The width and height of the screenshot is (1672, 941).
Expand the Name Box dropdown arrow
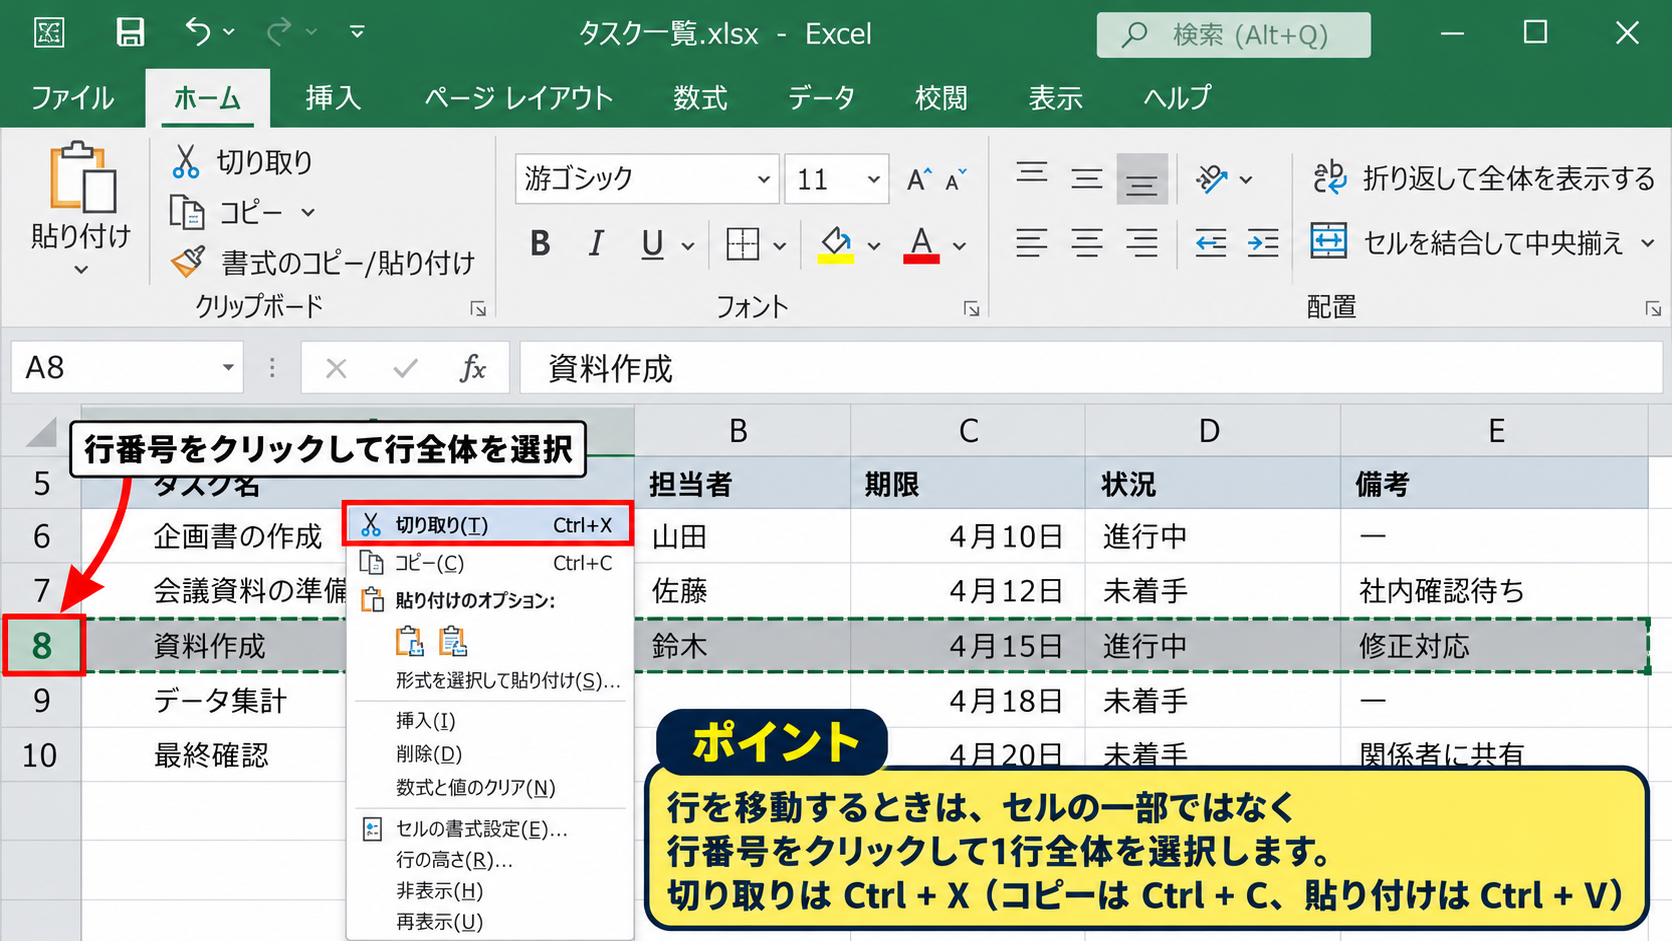click(x=228, y=368)
